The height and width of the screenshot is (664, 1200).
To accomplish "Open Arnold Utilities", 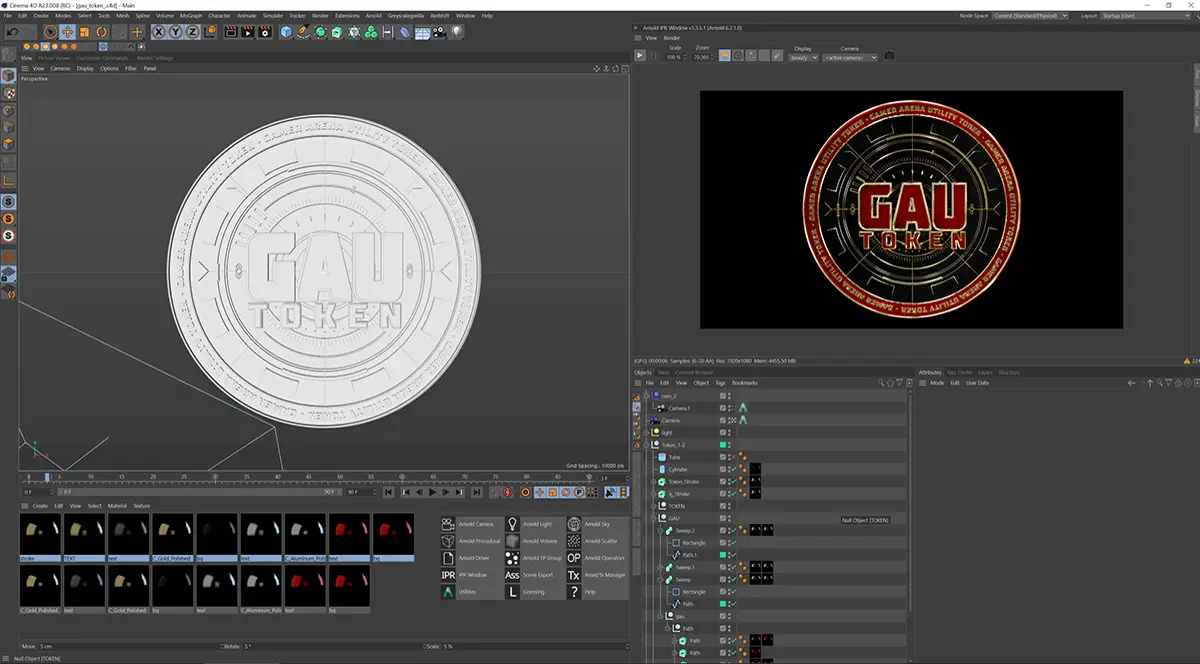I will pos(470,592).
